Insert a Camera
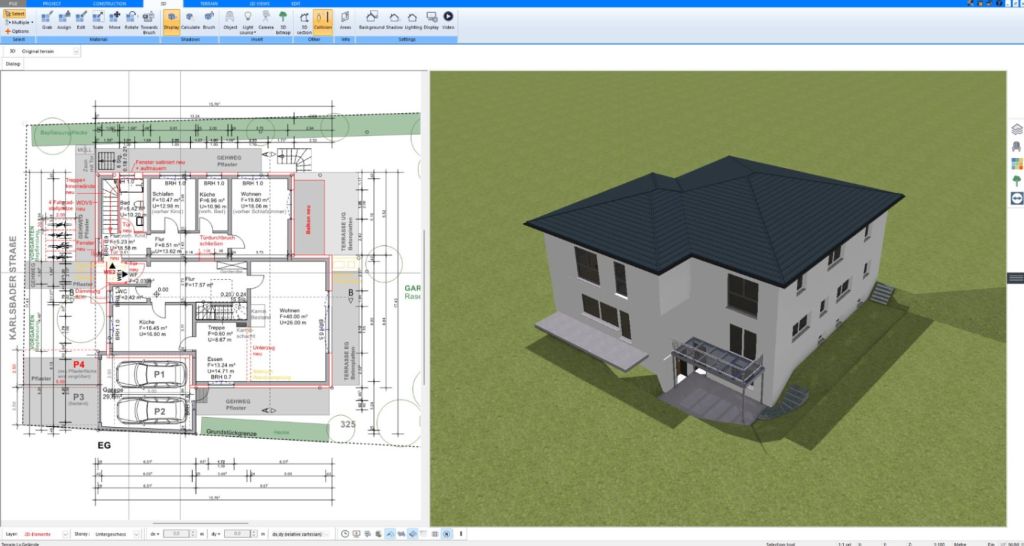Screen dimensions: 1024x546 click(266, 20)
